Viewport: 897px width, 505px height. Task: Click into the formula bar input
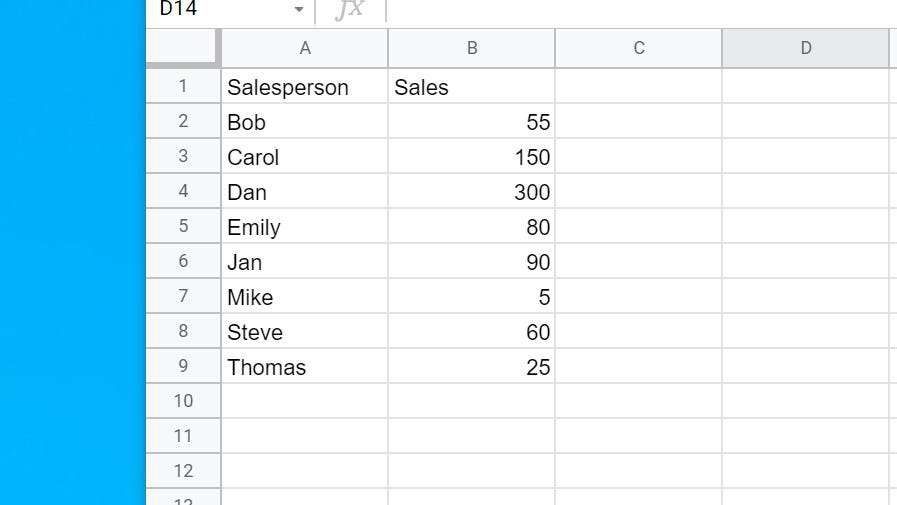coord(640,10)
